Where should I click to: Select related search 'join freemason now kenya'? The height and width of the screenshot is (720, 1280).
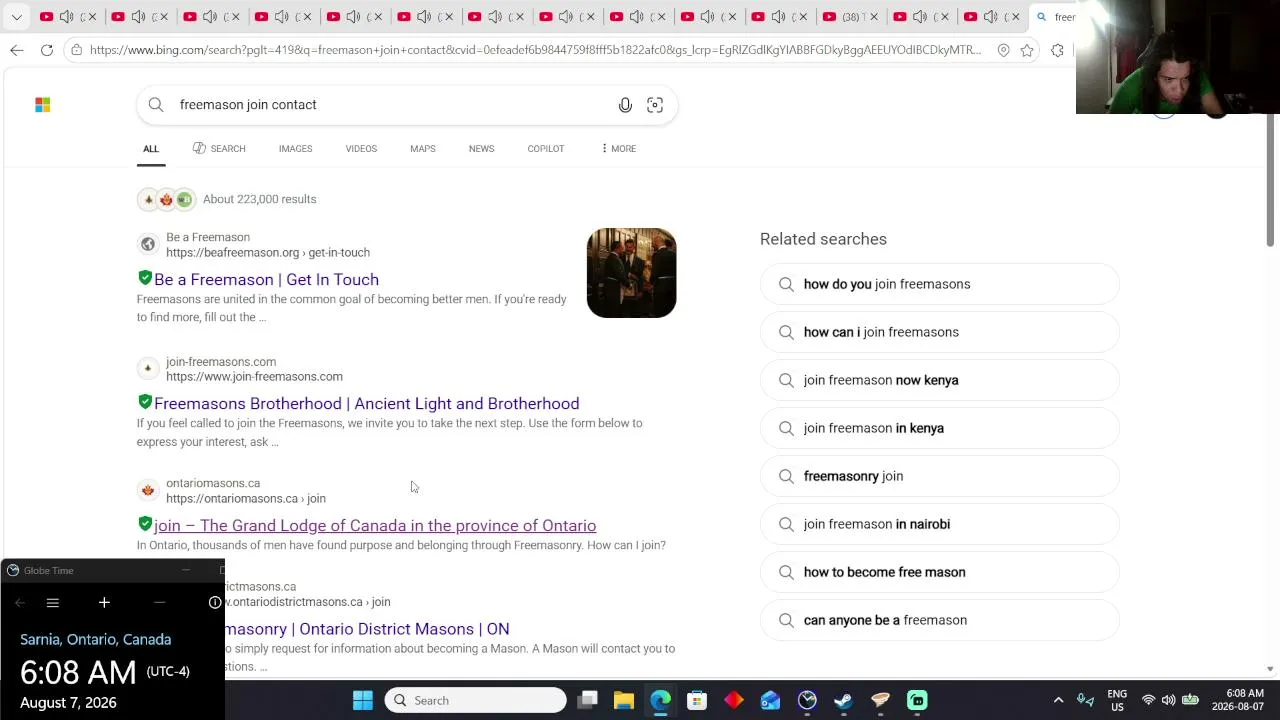point(939,380)
